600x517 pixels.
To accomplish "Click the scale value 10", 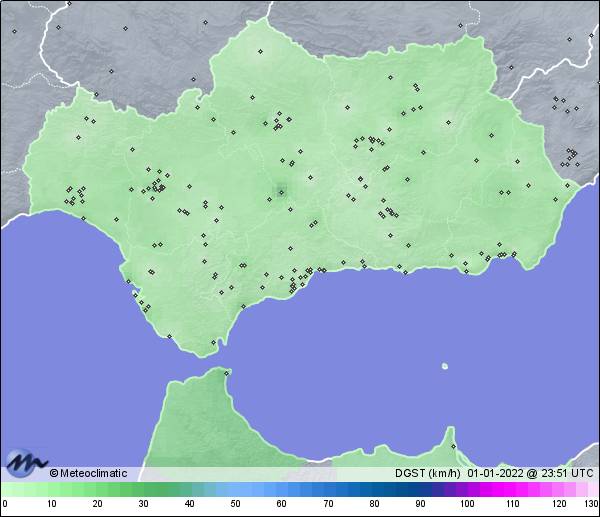I will (52, 504).
